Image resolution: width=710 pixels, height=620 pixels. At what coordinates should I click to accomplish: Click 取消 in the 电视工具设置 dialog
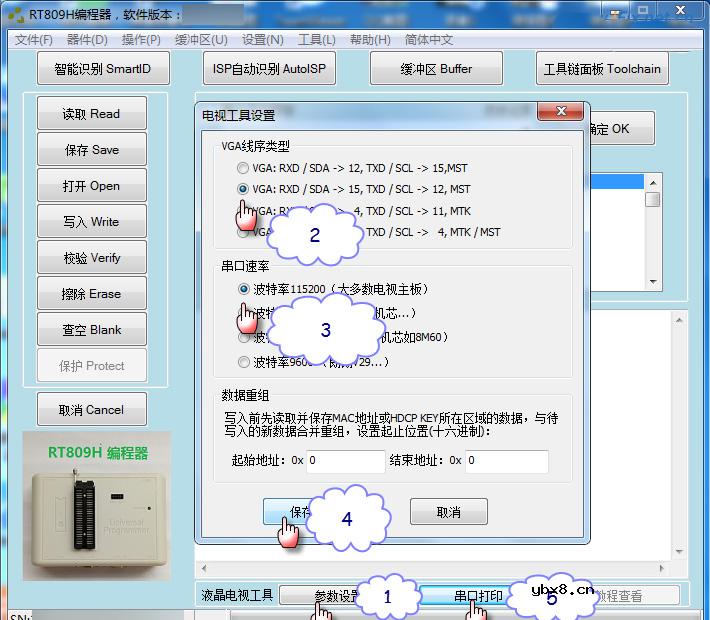tap(449, 512)
